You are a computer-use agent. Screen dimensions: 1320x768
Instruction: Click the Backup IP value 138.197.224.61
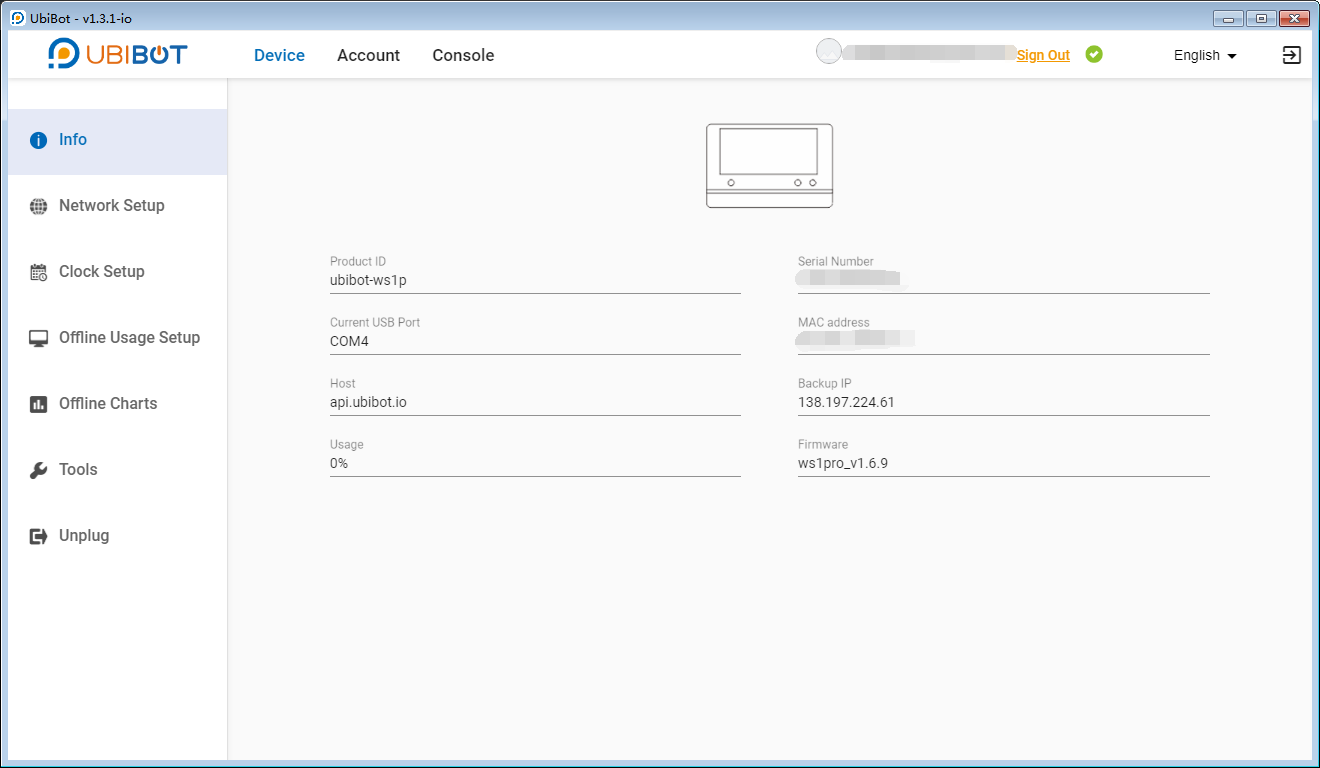coord(846,403)
